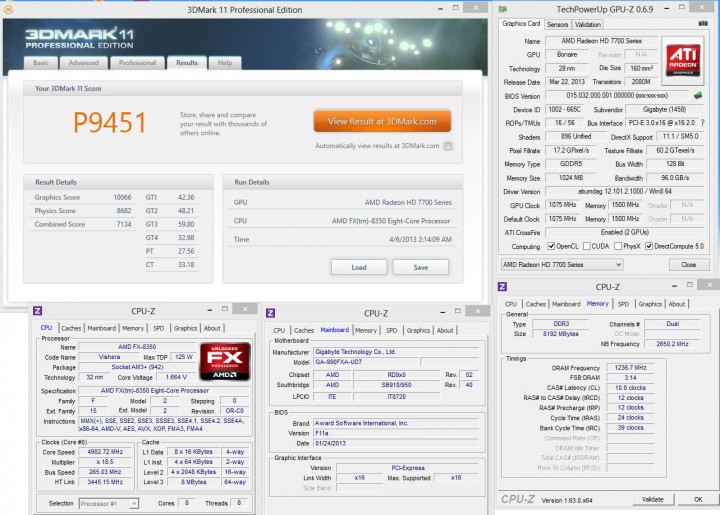Click the Combined Score value 7134
Viewport: 720px width, 515px height.
click(124, 224)
